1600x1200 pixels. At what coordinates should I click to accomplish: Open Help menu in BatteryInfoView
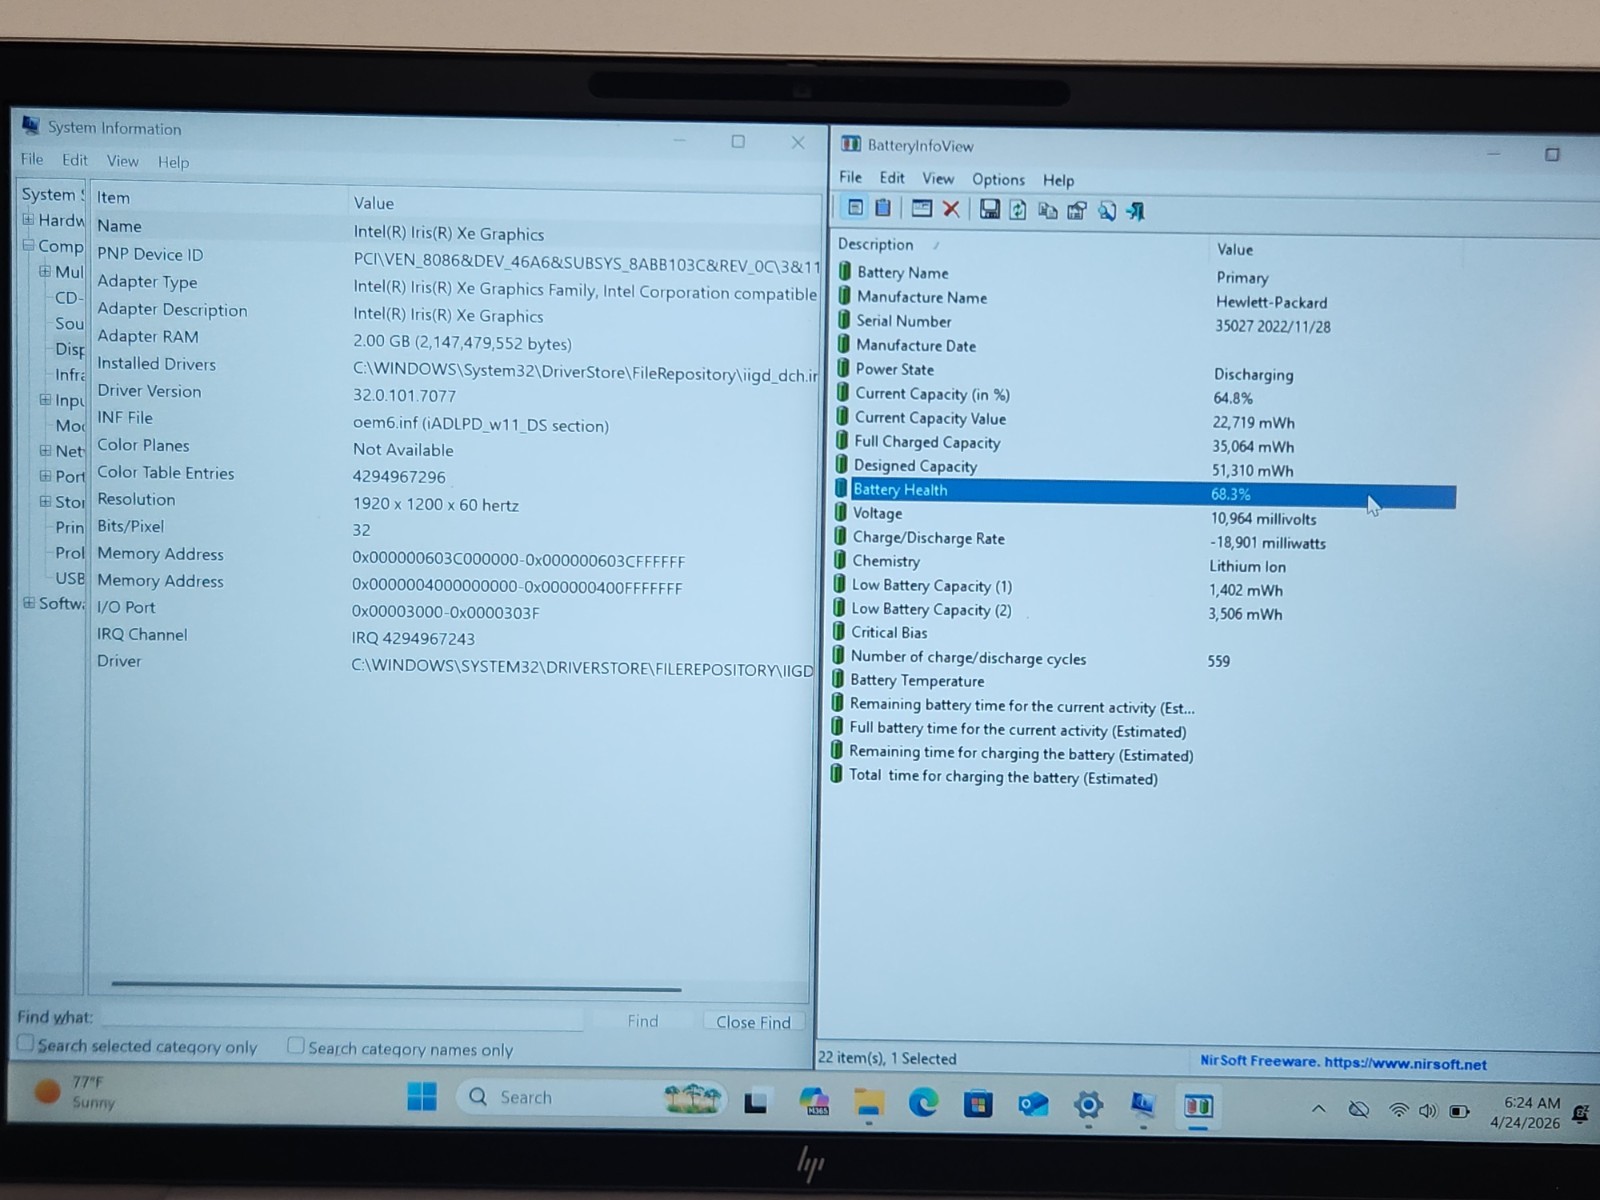pyautogui.click(x=1058, y=180)
